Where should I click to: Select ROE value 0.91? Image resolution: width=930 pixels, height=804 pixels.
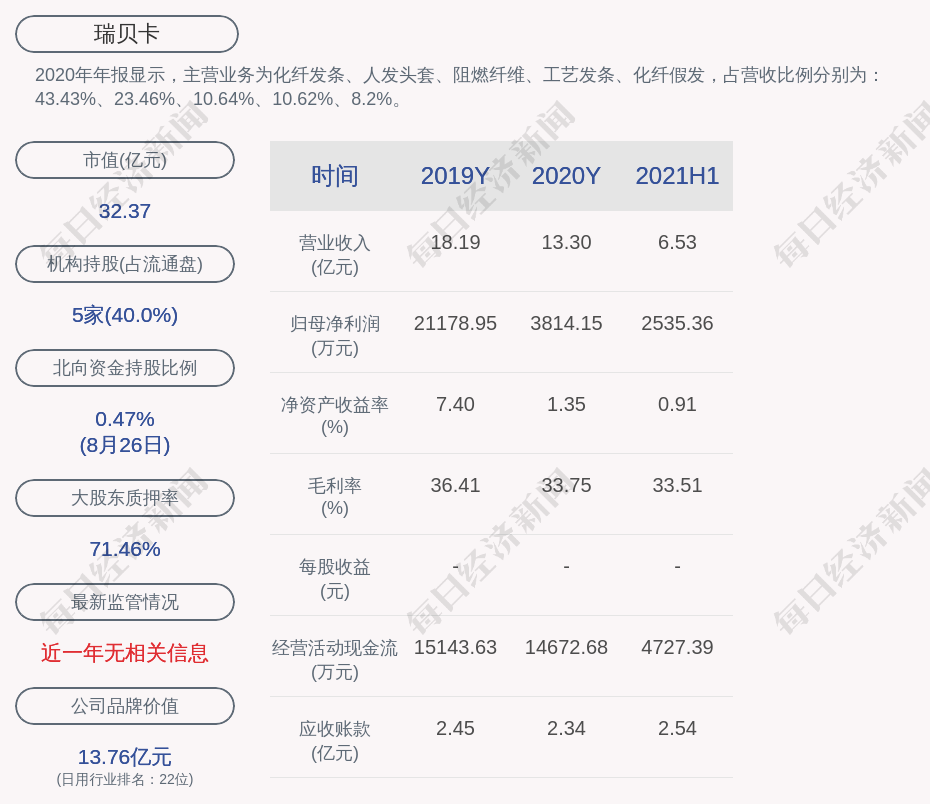[x=677, y=404]
